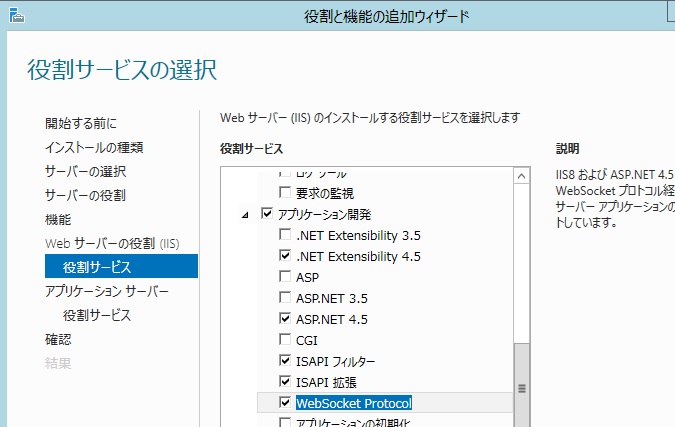Go to サーバーの選択 step
The image size is (675, 427).
86,172
